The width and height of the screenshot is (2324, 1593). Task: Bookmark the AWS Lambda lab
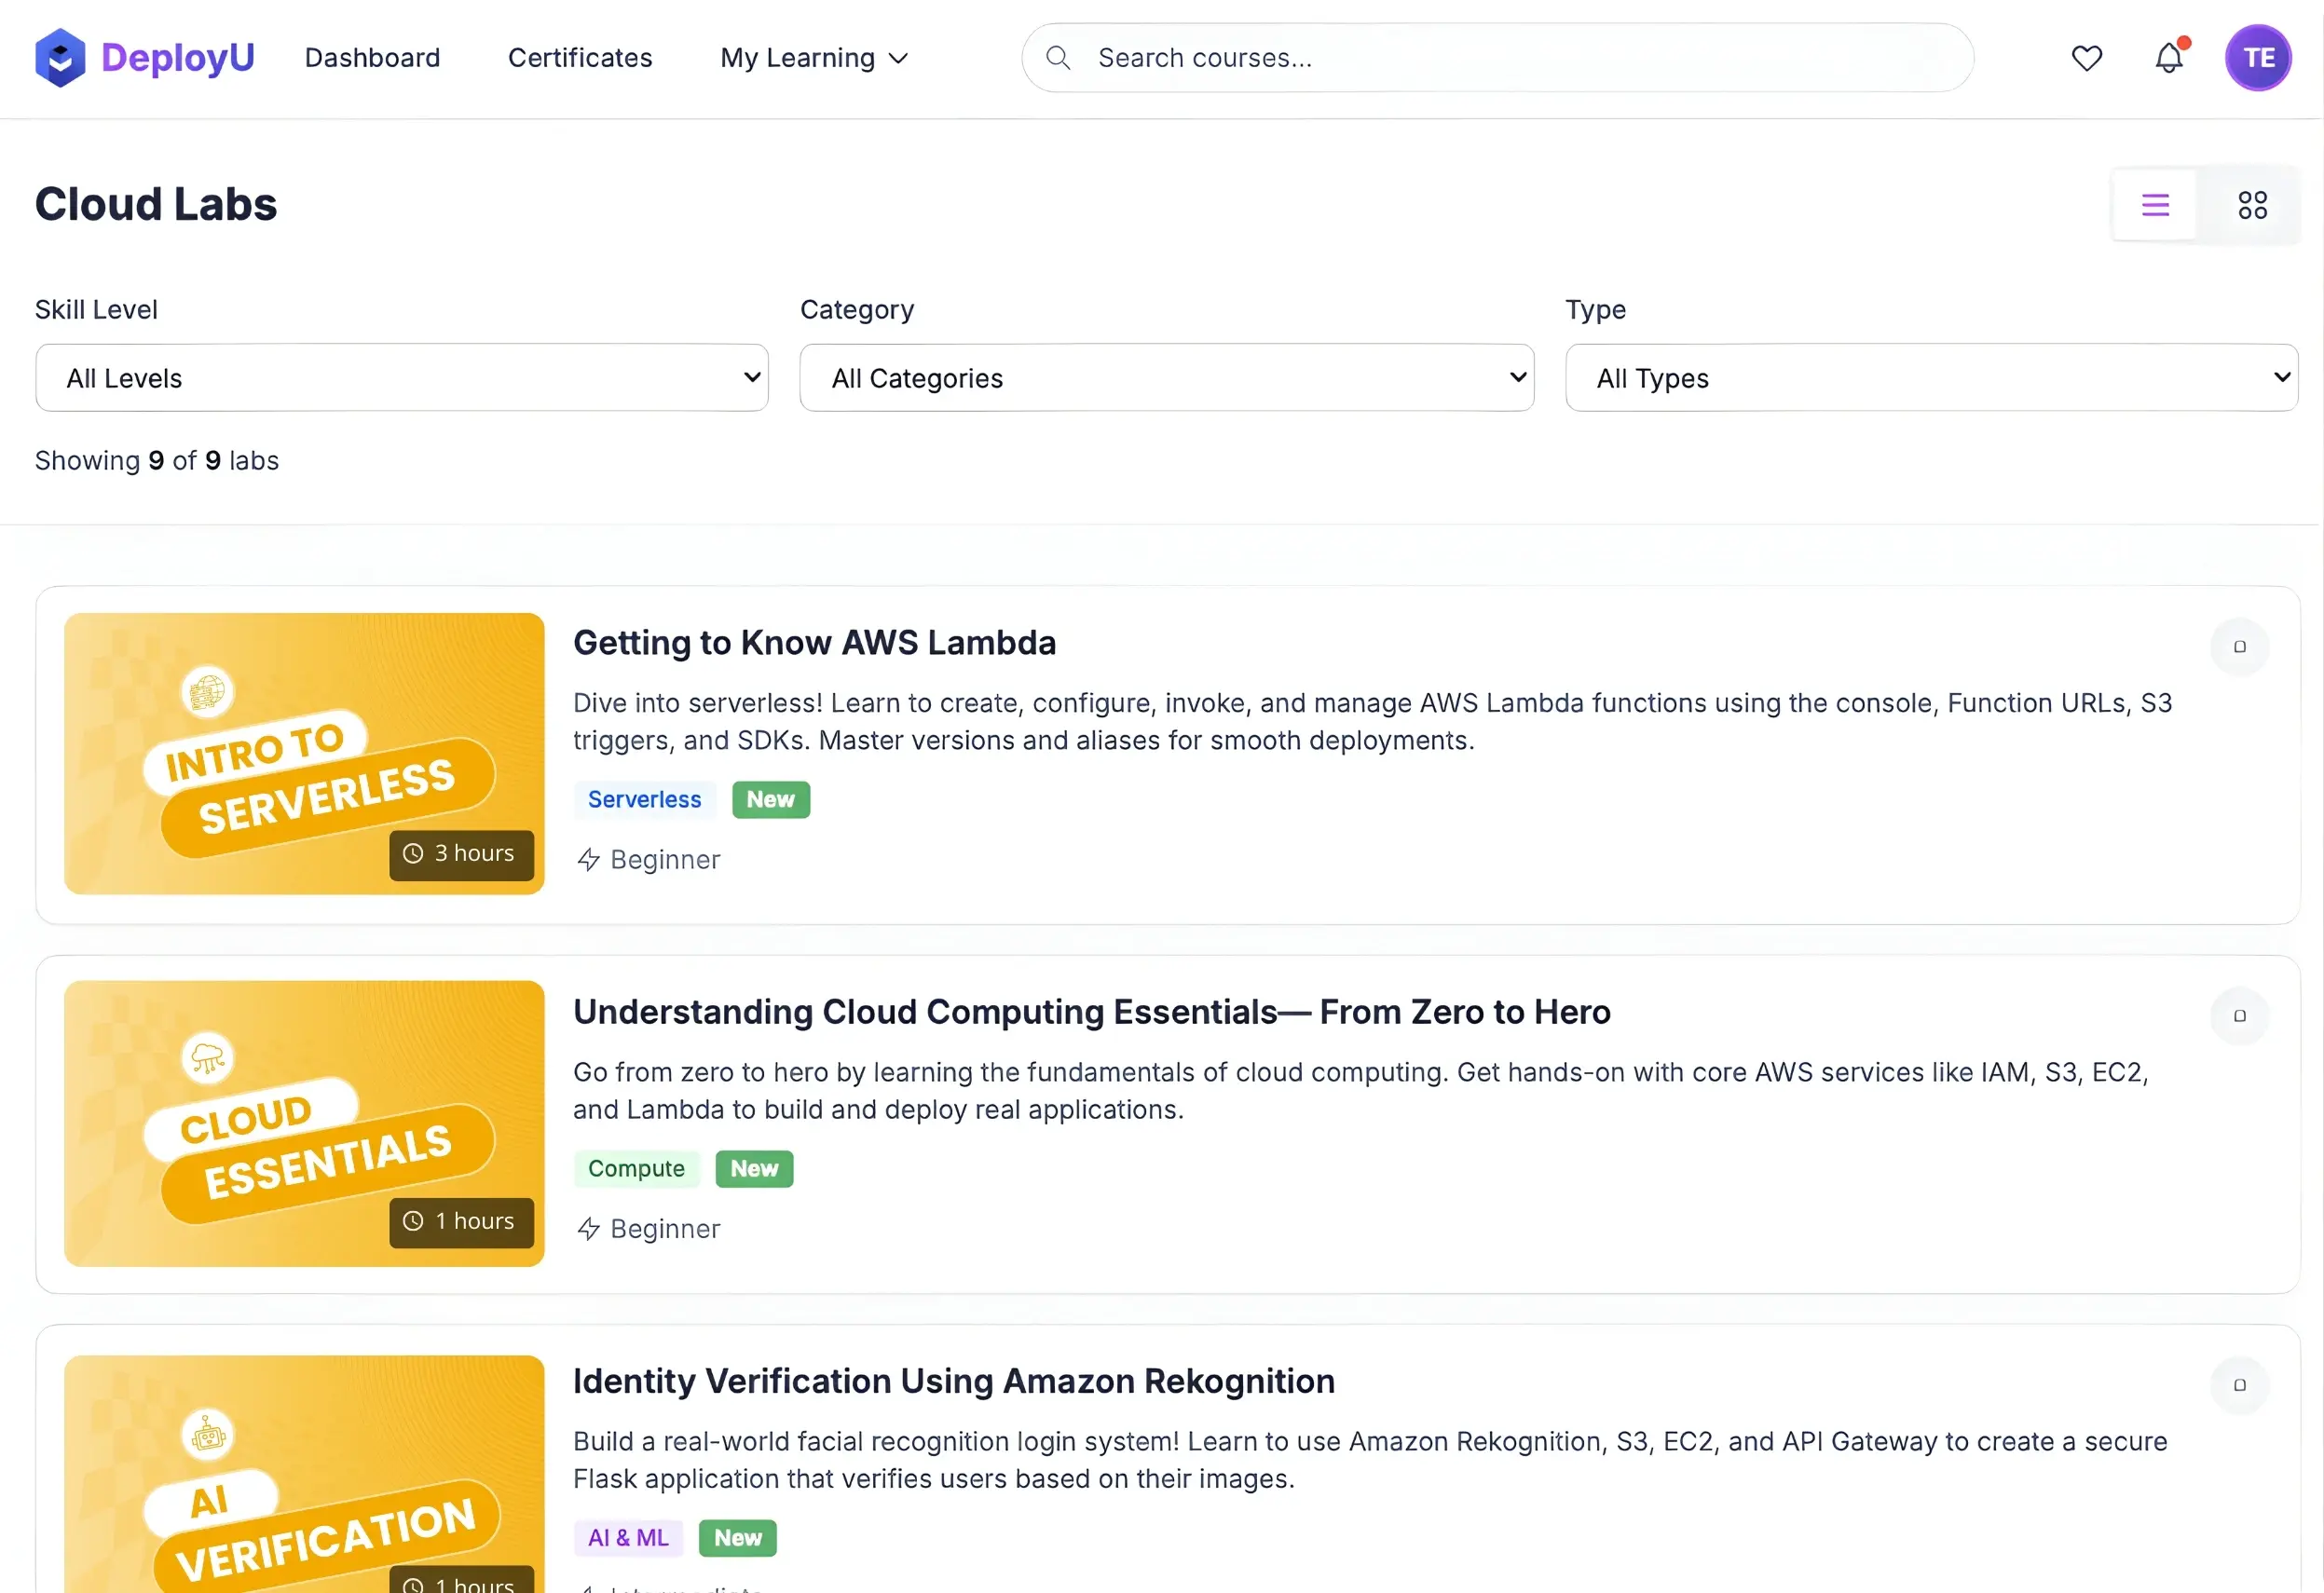(x=2239, y=647)
